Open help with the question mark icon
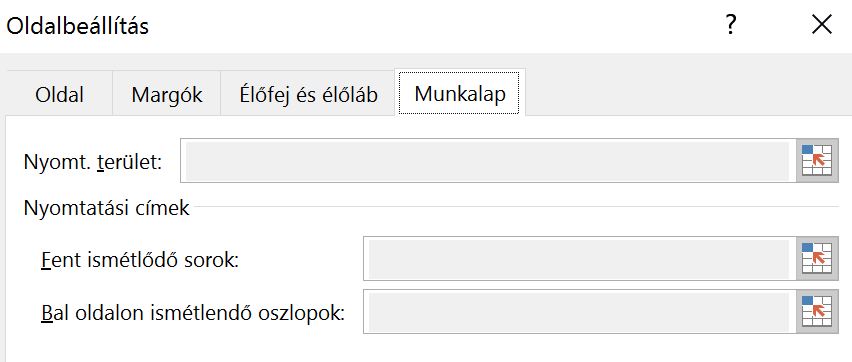The height and width of the screenshot is (362, 852). 731,25
